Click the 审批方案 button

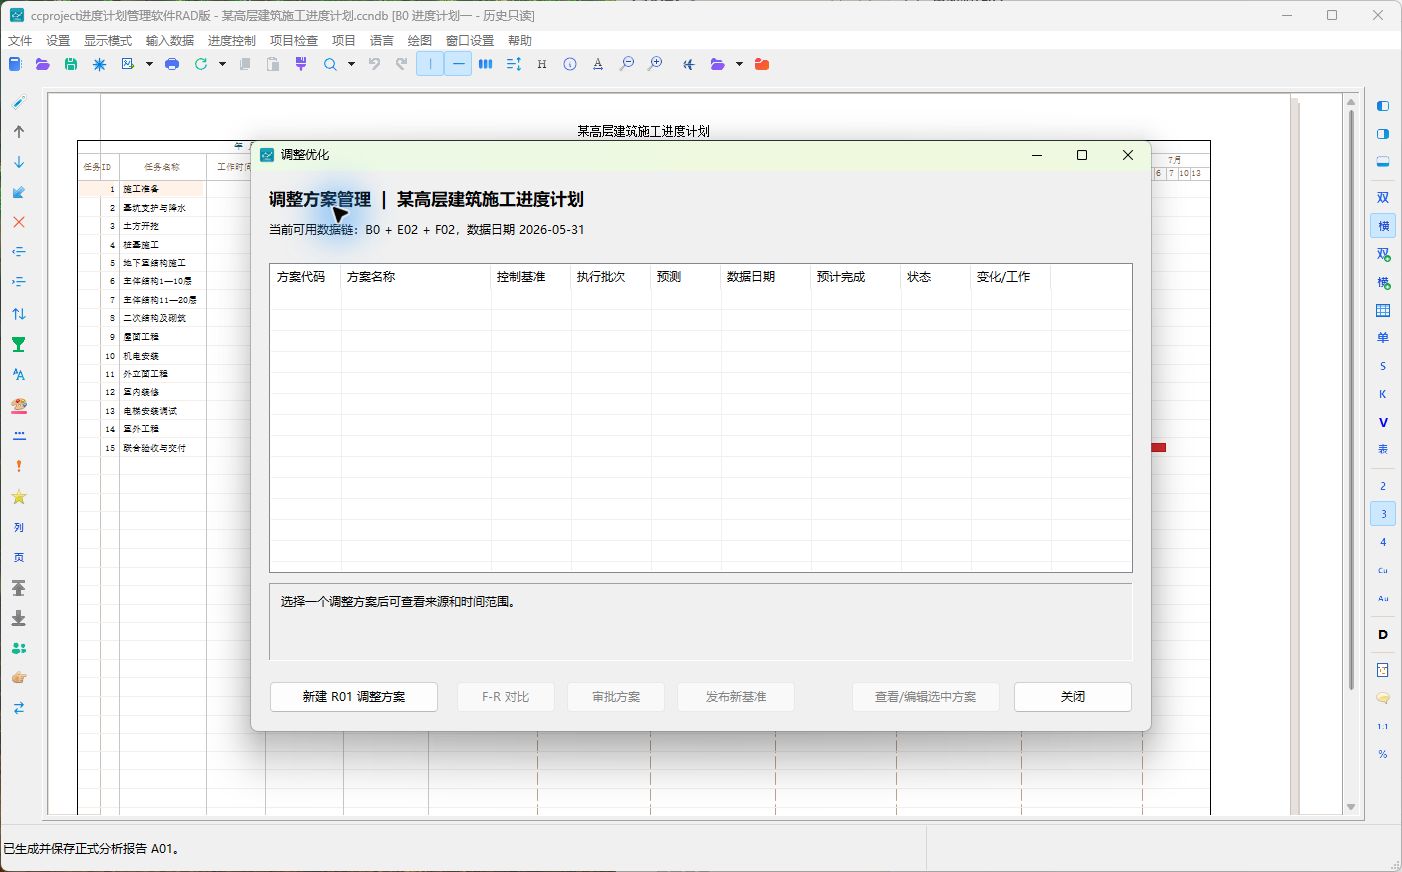(616, 697)
